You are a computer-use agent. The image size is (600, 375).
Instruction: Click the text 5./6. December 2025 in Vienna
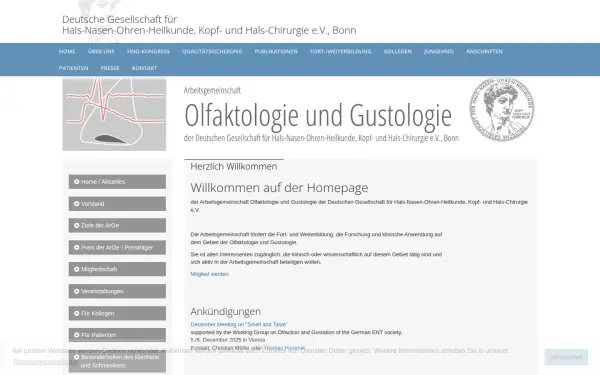[228, 340]
